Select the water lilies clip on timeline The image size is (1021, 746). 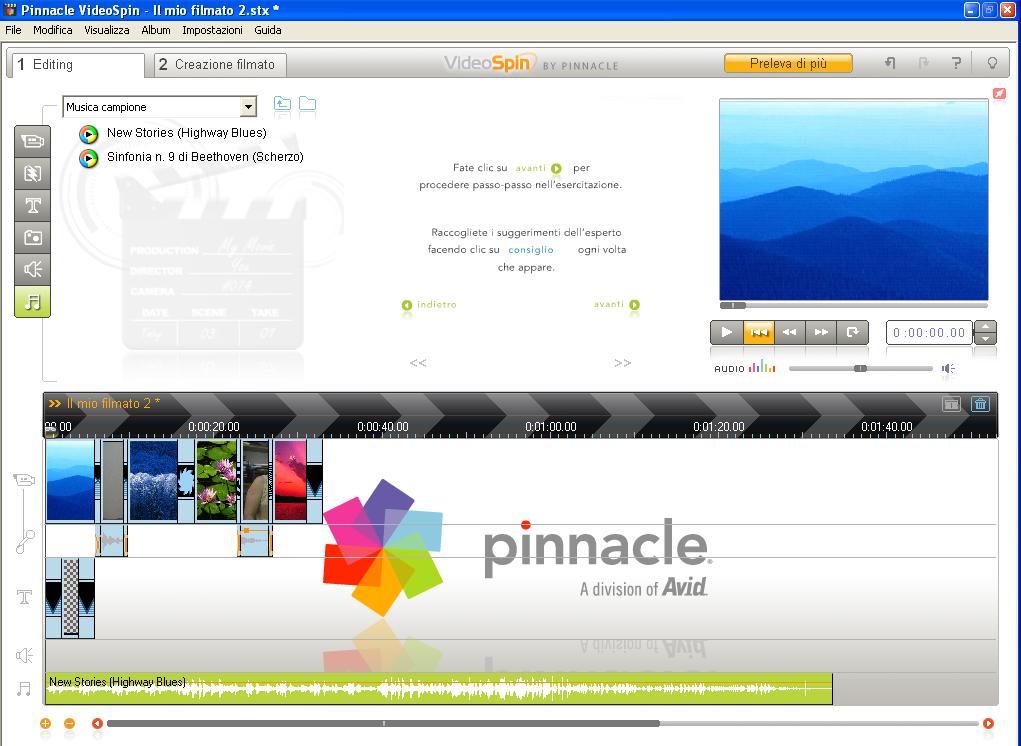click(x=217, y=481)
